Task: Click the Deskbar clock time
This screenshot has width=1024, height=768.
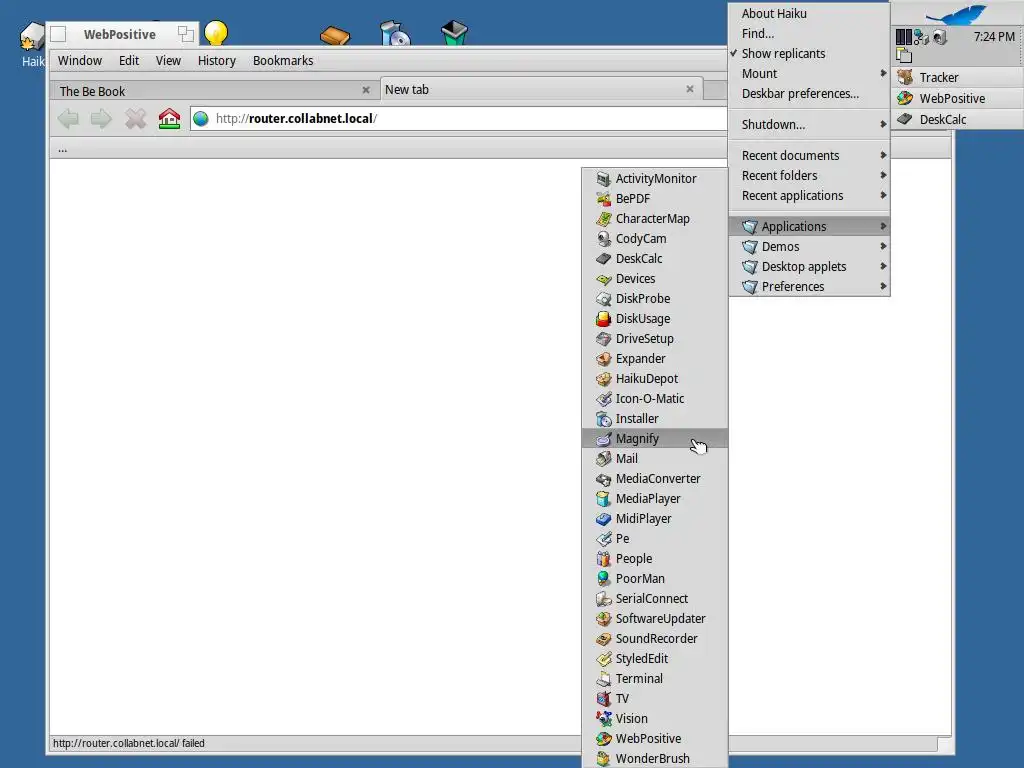Action: click(x=994, y=37)
